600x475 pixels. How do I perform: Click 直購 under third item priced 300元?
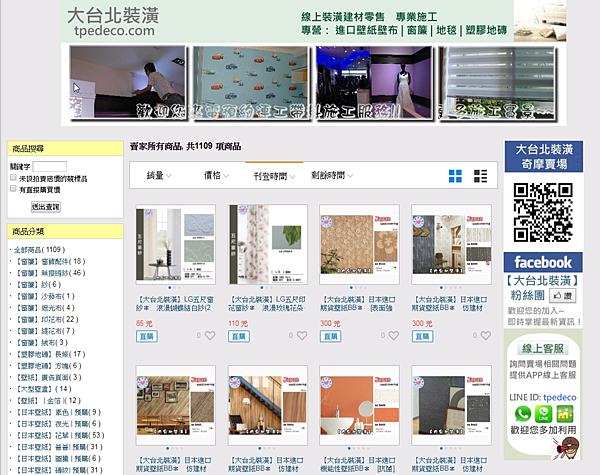tap(331, 336)
